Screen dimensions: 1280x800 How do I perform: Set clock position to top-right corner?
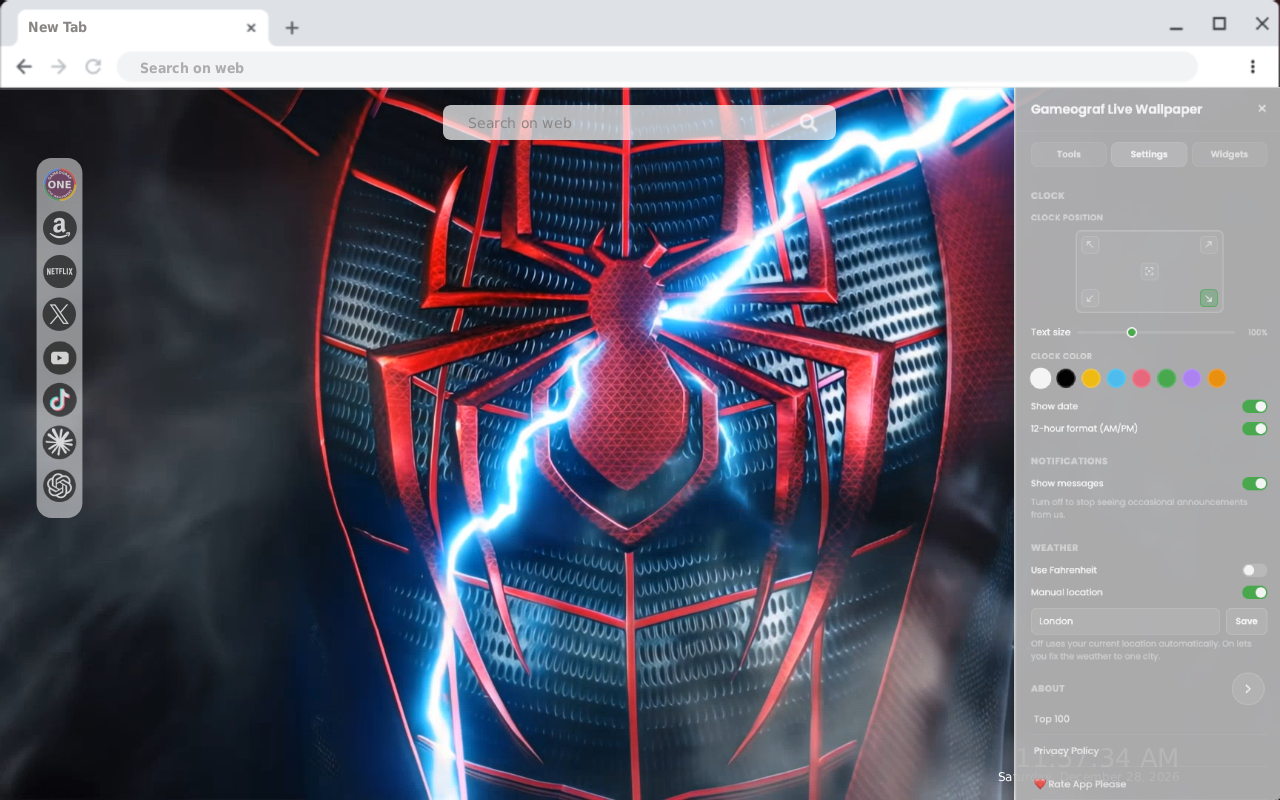point(1209,245)
